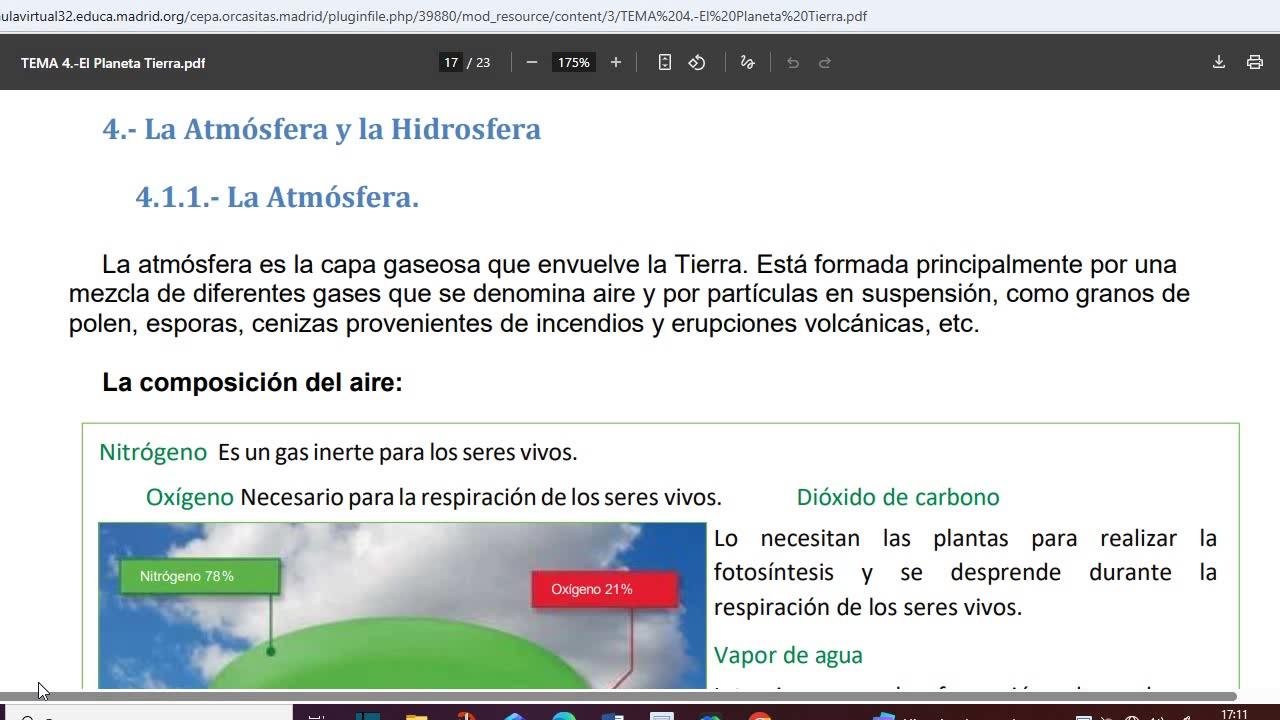Click 'Necesario para la respiración de los seres vivos.'

pos(481,497)
